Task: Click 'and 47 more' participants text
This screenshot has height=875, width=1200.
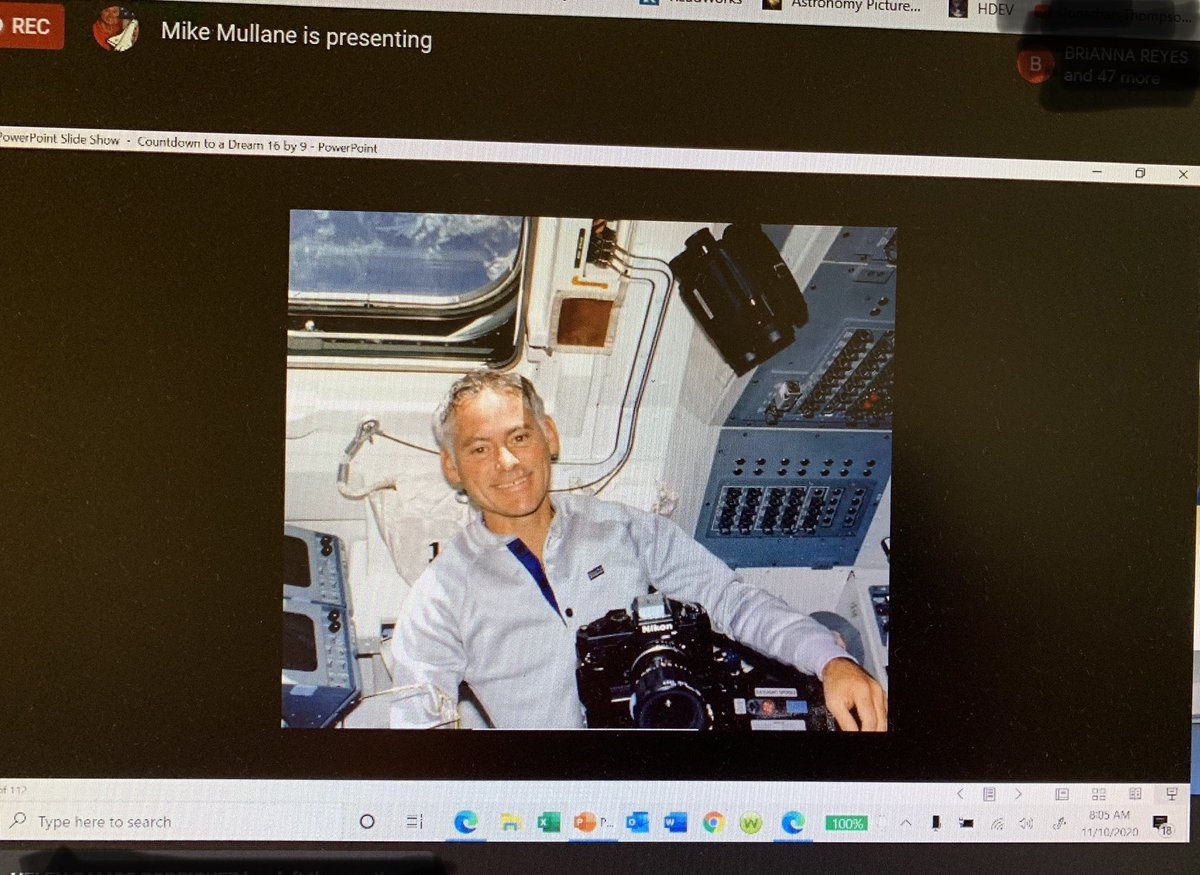Action: tap(1111, 77)
